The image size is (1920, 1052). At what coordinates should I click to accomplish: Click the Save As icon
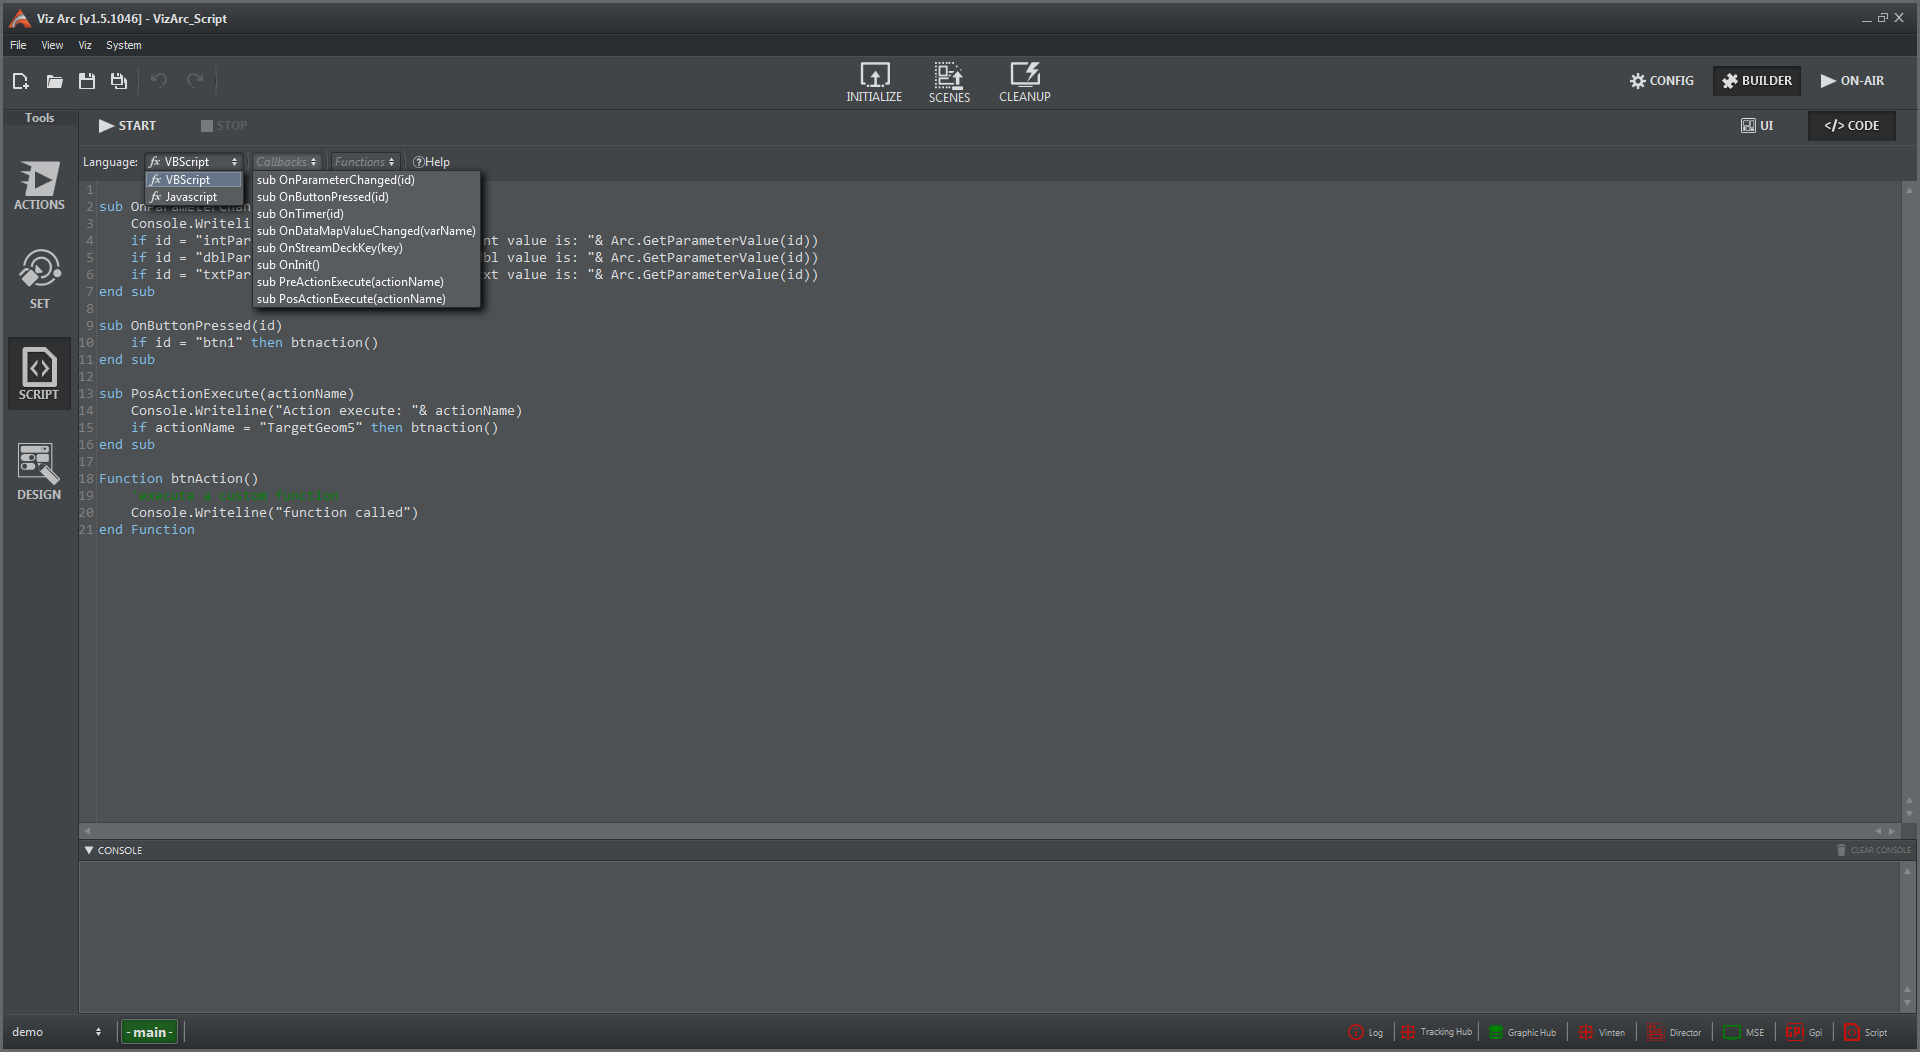119,81
